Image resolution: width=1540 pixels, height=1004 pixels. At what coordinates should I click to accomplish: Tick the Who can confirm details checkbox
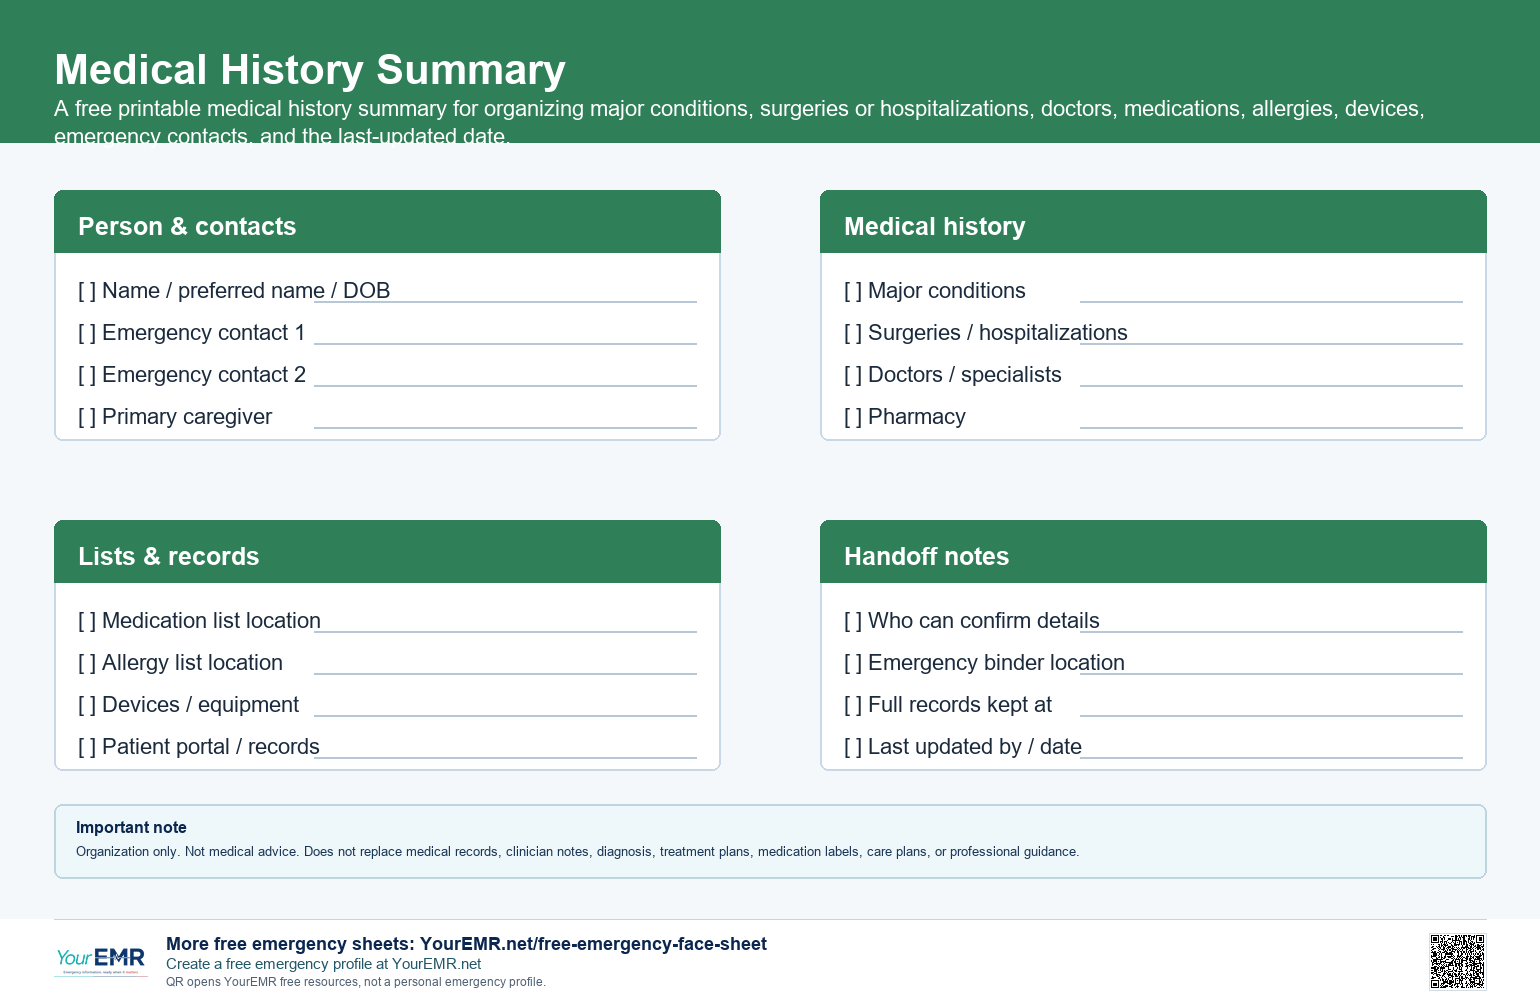(853, 621)
